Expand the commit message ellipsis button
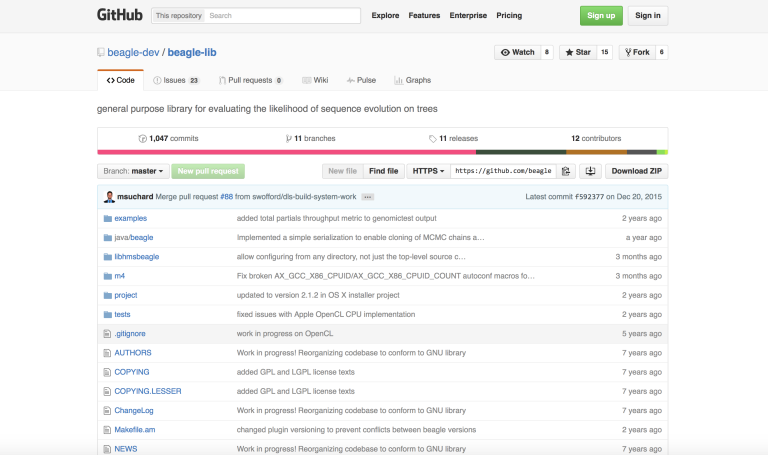Viewport: 768px width, 455px height. tap(367, 197)
